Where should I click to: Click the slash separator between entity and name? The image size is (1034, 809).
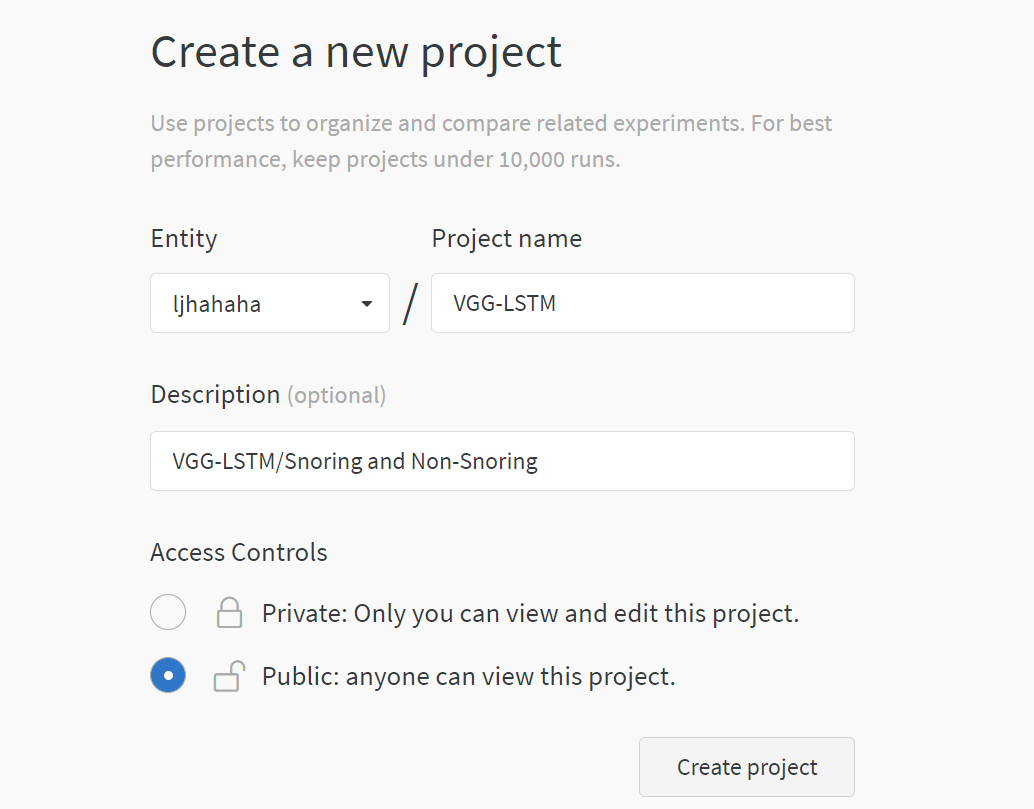410,303
